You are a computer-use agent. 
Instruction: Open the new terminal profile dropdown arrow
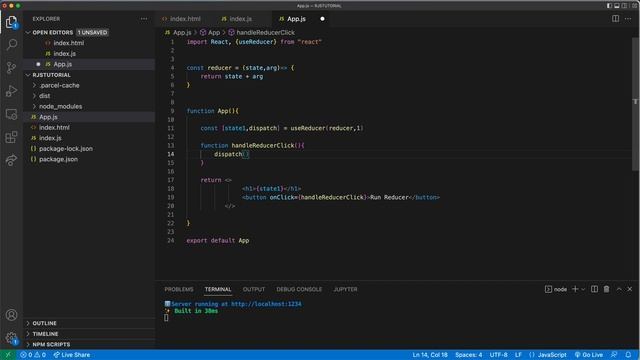click(x=583, y=289)
